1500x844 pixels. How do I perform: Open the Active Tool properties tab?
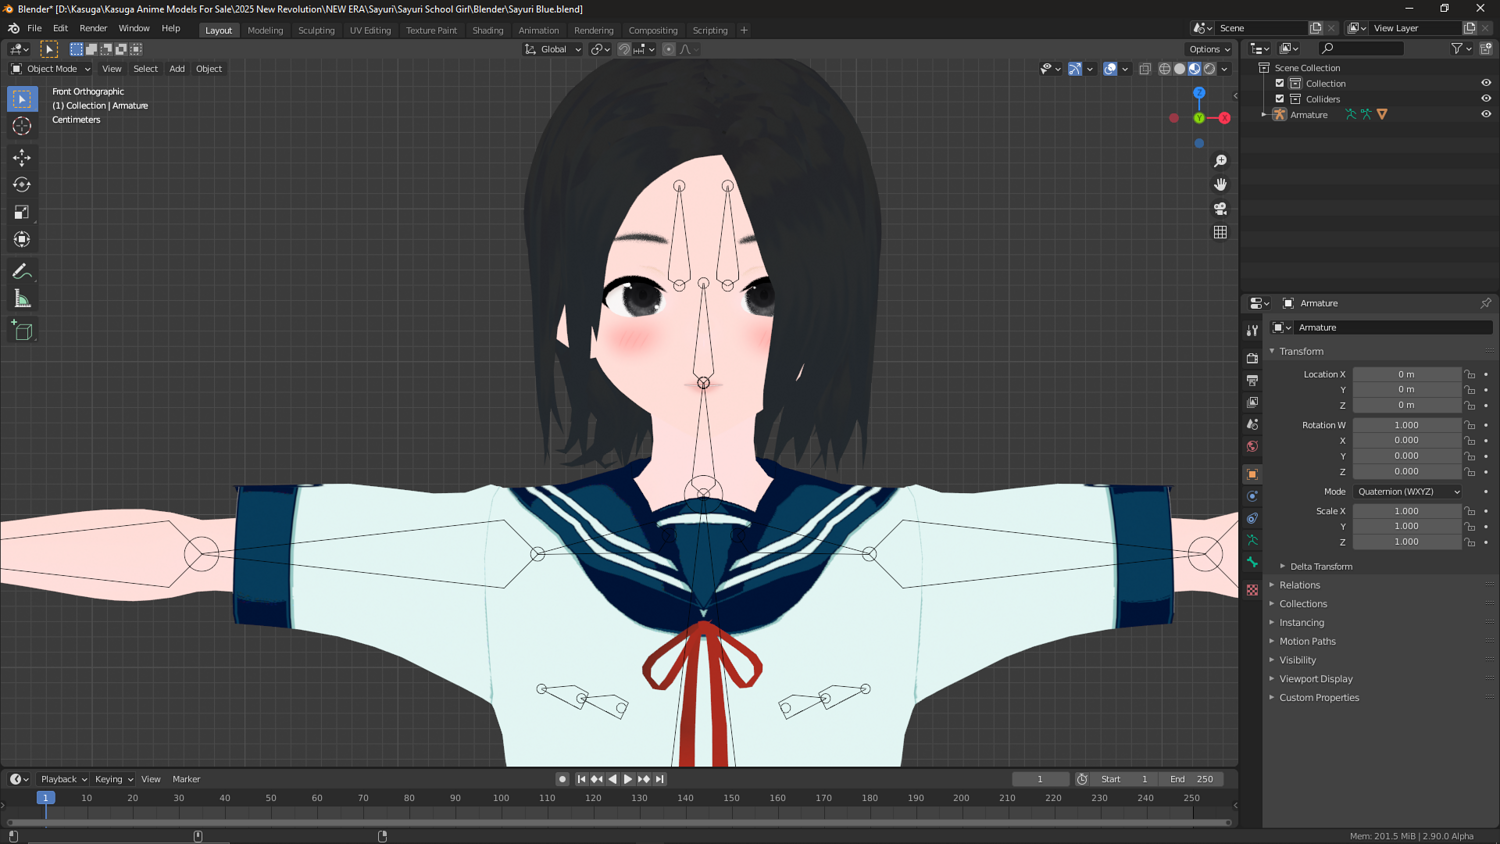click(x=1252, y=330)
